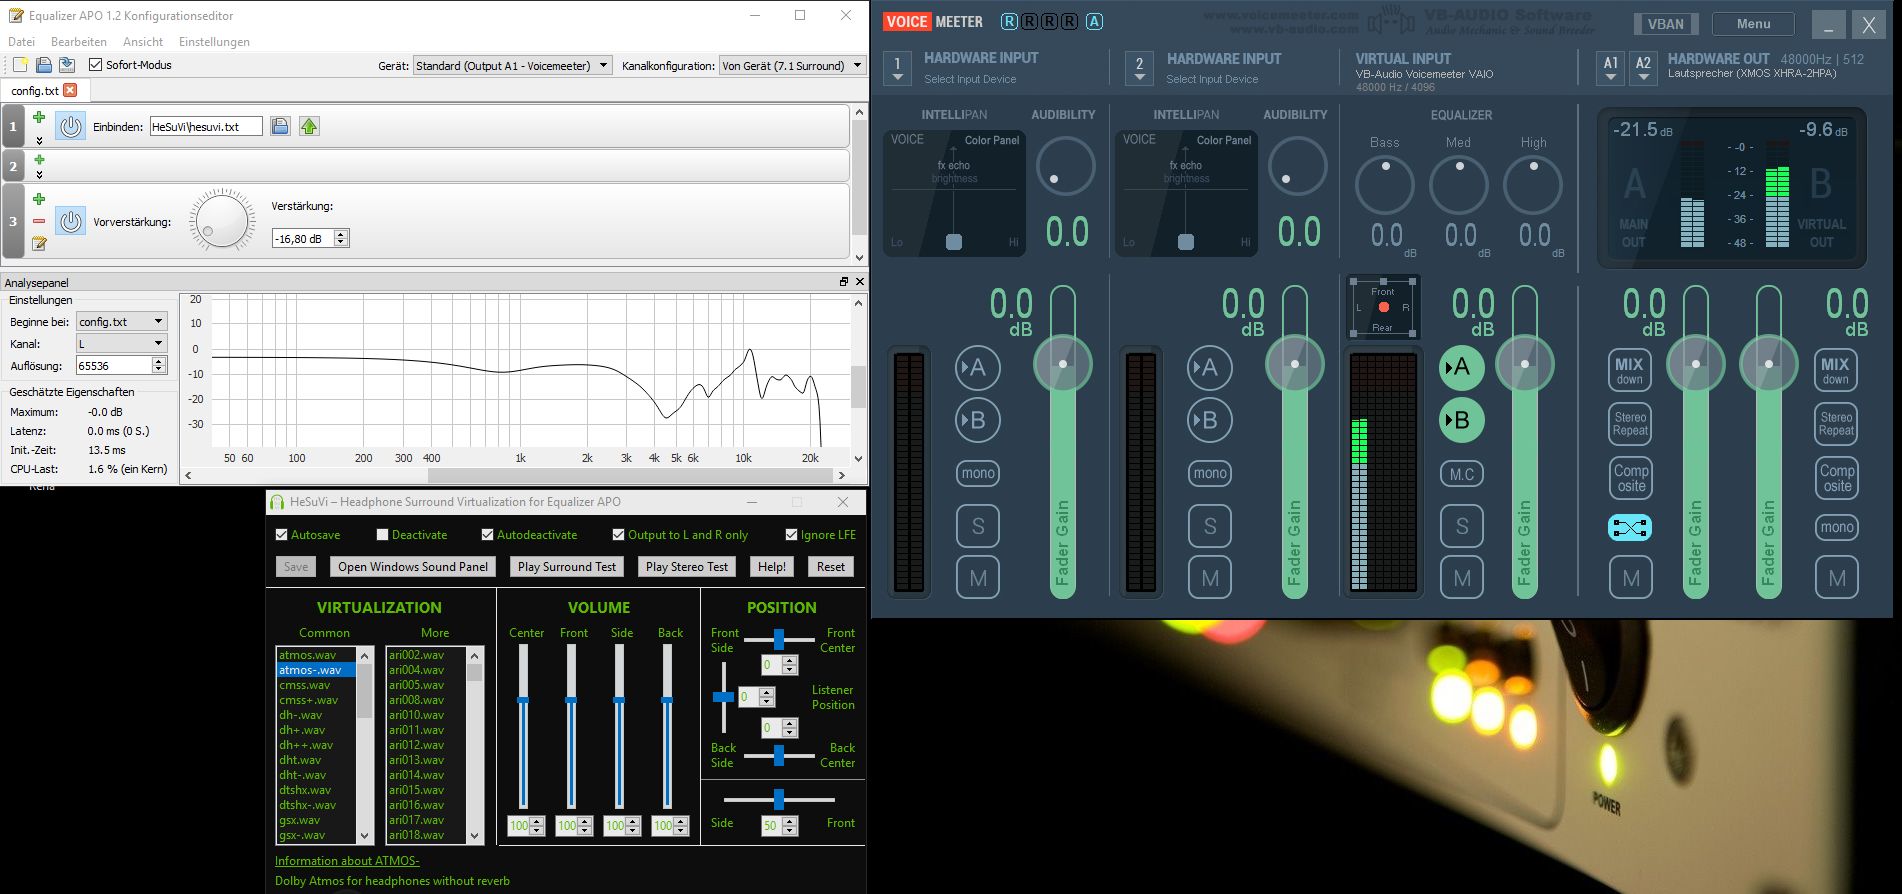Click the HeSuVi Help! button
The width and height of the screenshot is (1902, 894).
(x=771, y=567)
